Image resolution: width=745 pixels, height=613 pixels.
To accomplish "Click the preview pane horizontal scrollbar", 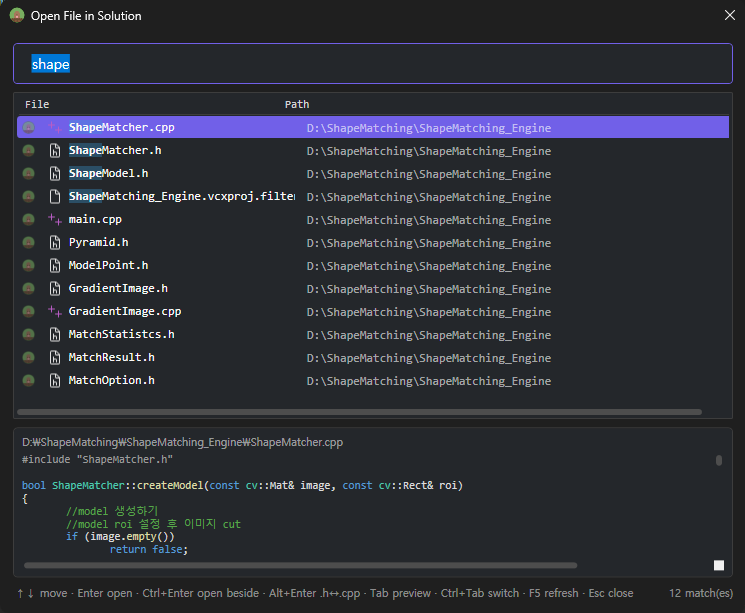I will 300,565.
